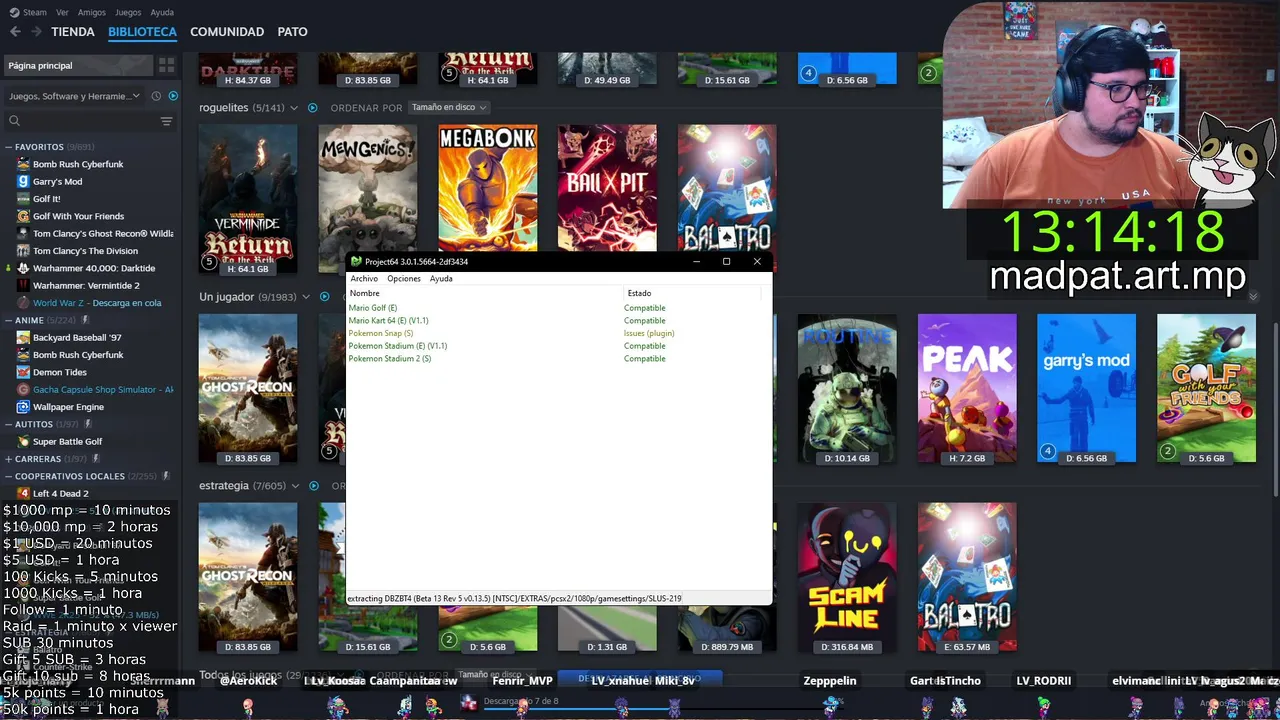1280x720 pixels.
Task: Open the COMUNIDAD tab in Steam
Action: 227,32
